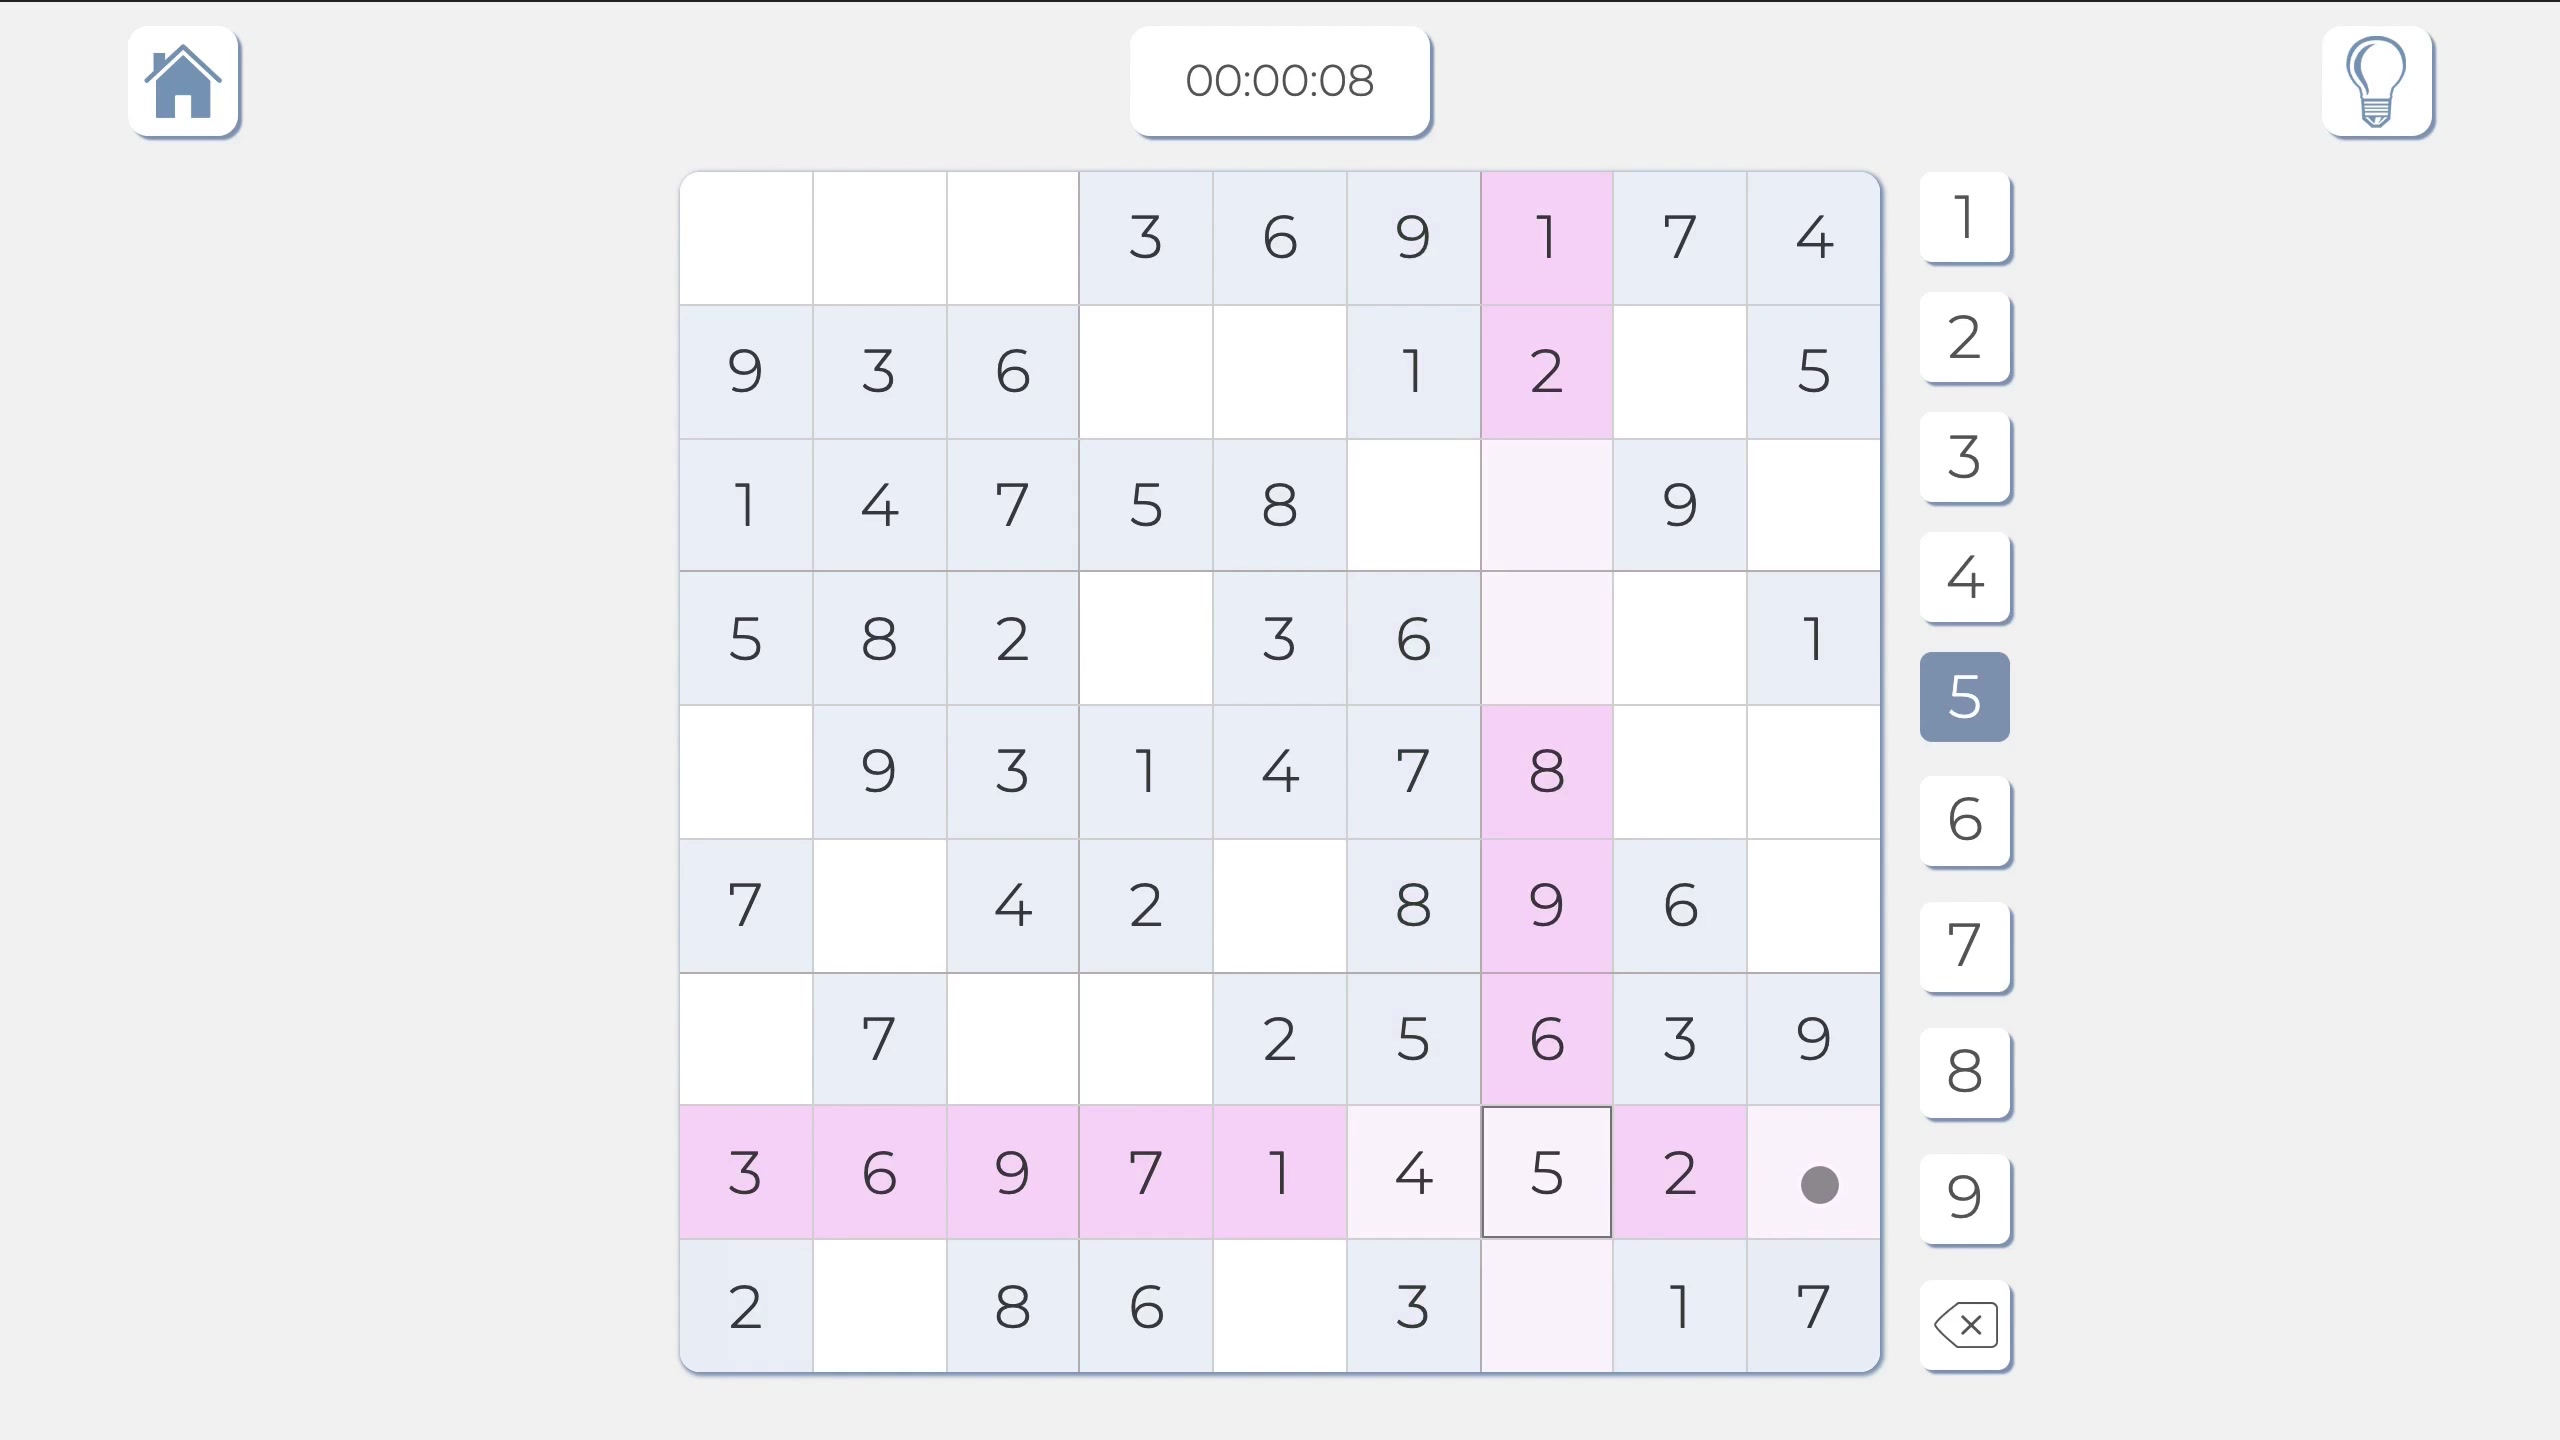2560x1440 pixels.
Task: Select number 1 on the number pad
Action: [1965, 218]
